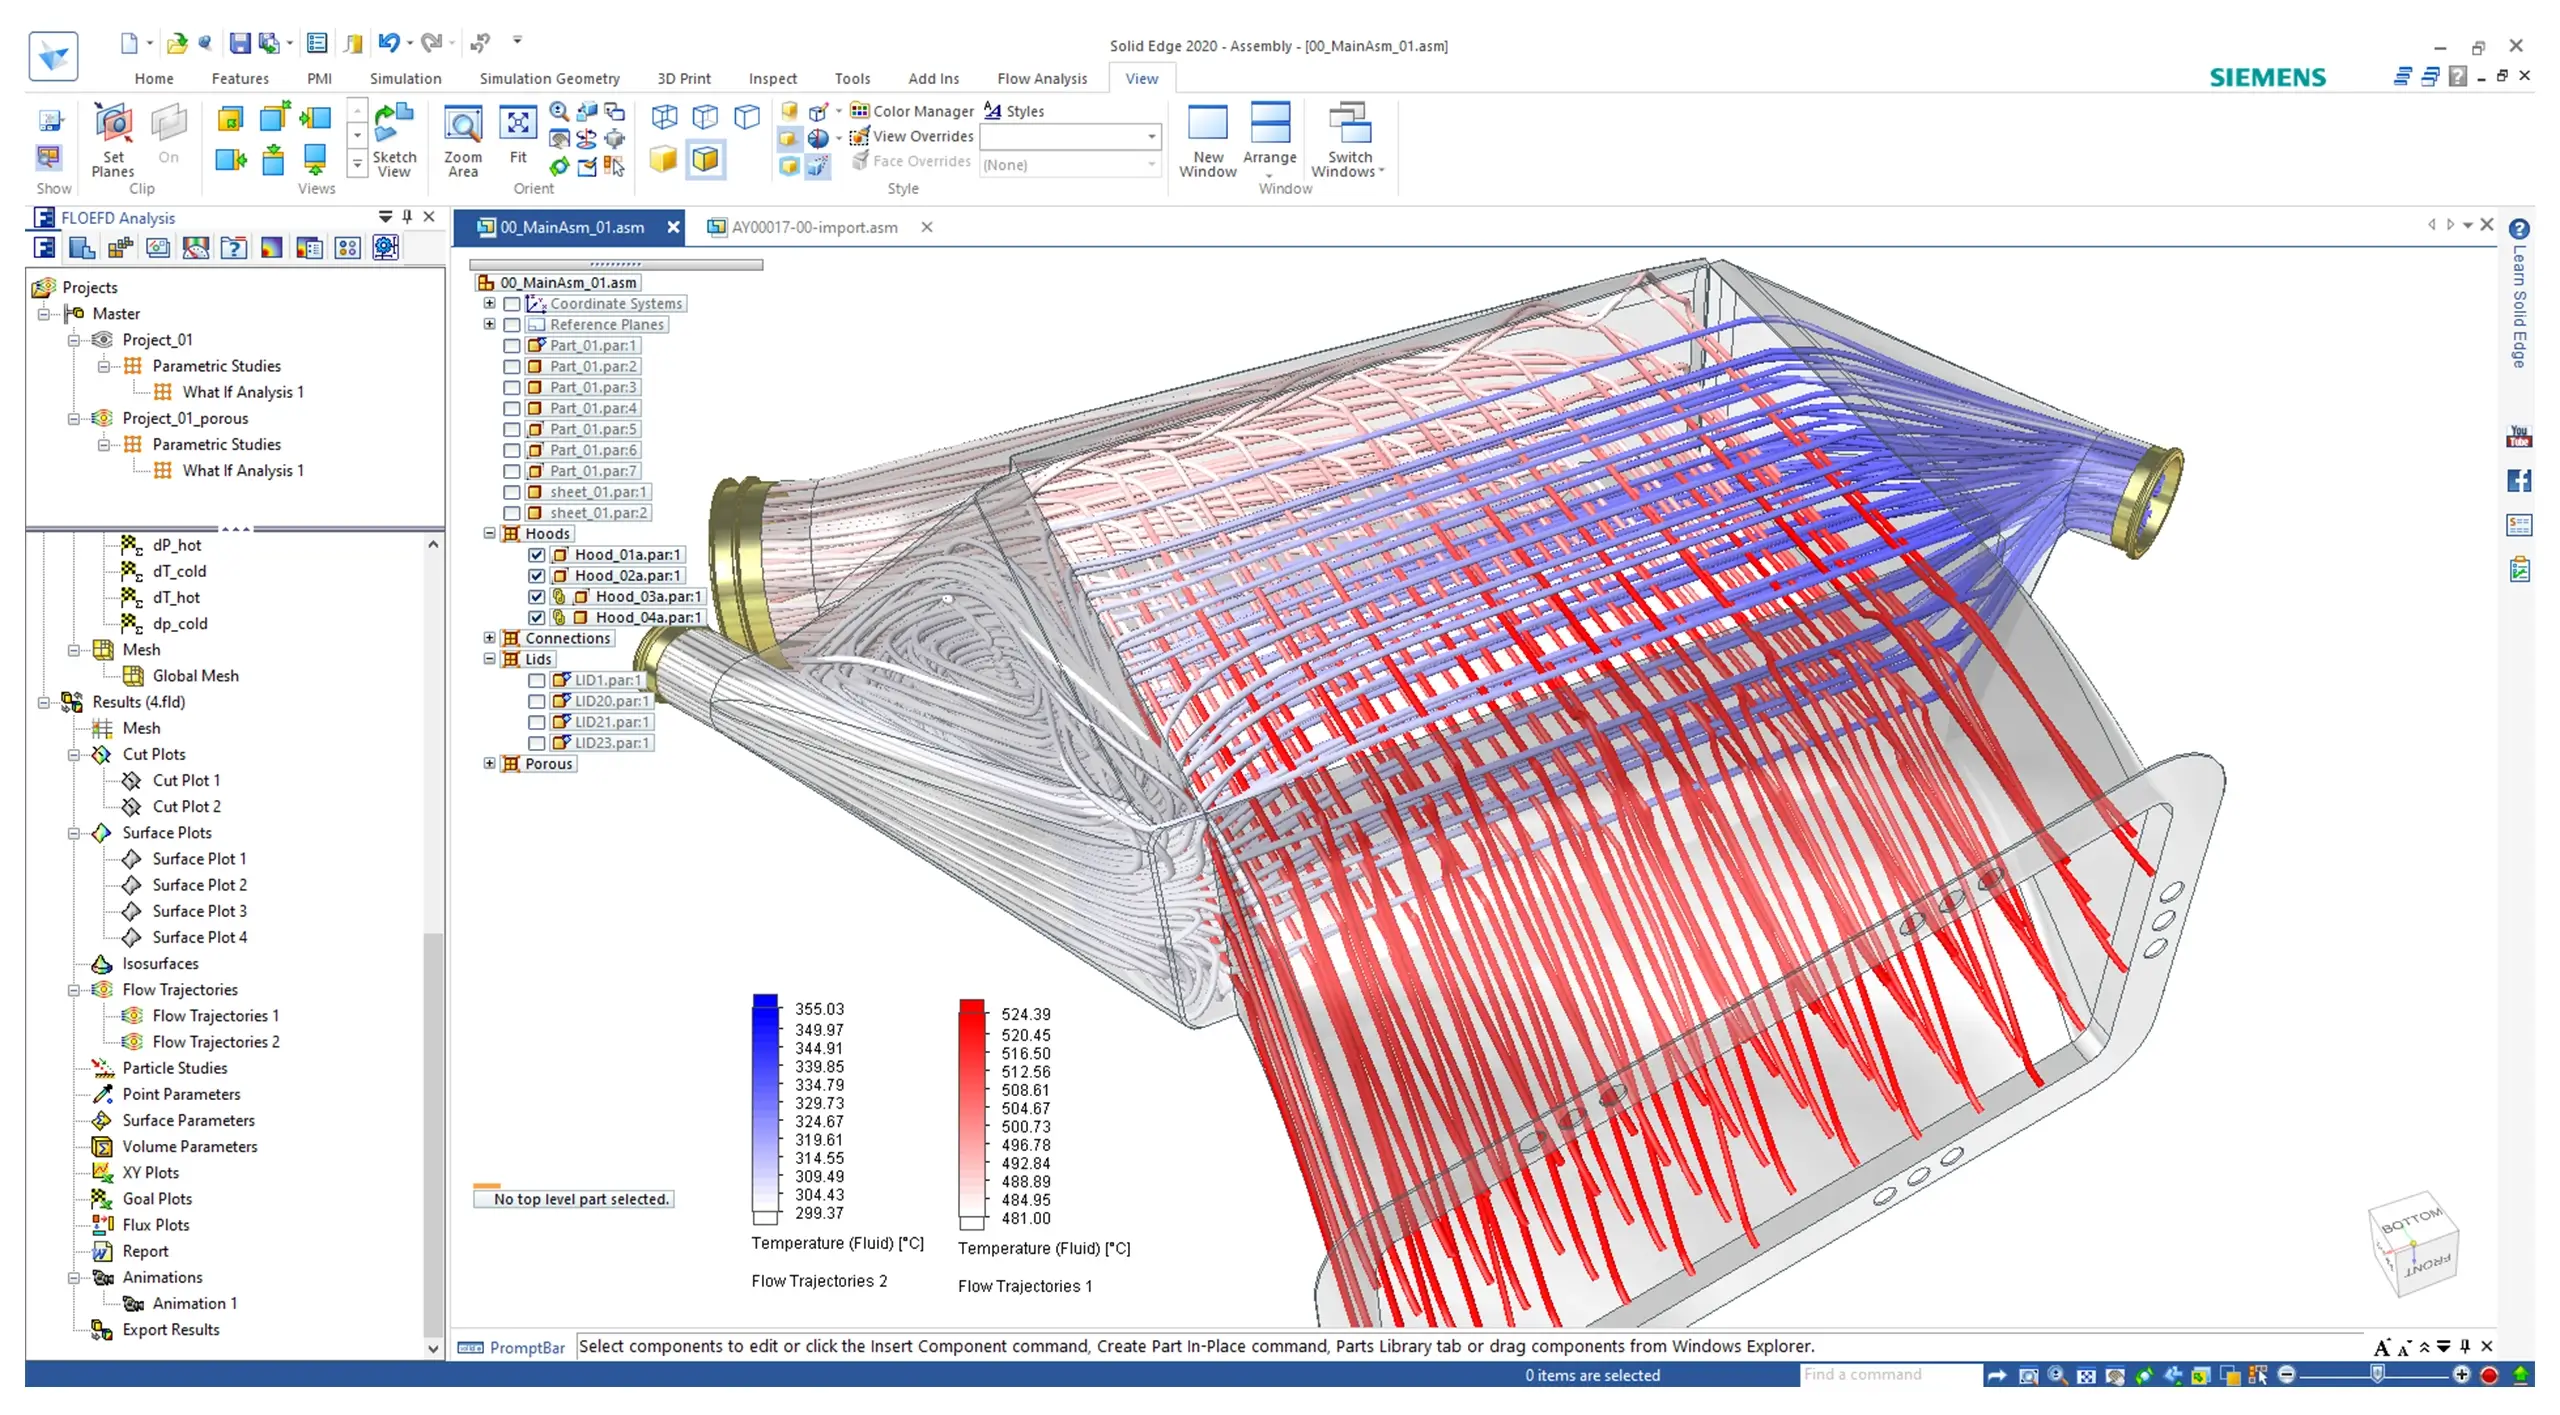
Task: Click the zoom slider in status bar
Action: (x=2376, y=1375)
